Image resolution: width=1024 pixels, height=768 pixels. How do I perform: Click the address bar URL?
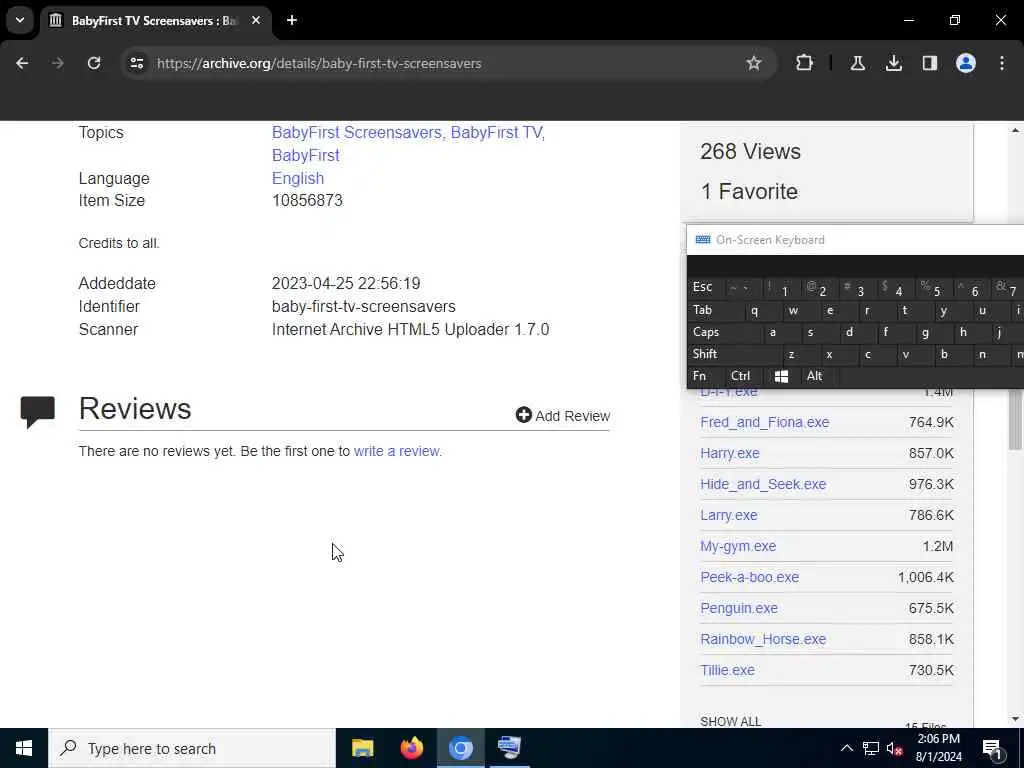[319, 63]
